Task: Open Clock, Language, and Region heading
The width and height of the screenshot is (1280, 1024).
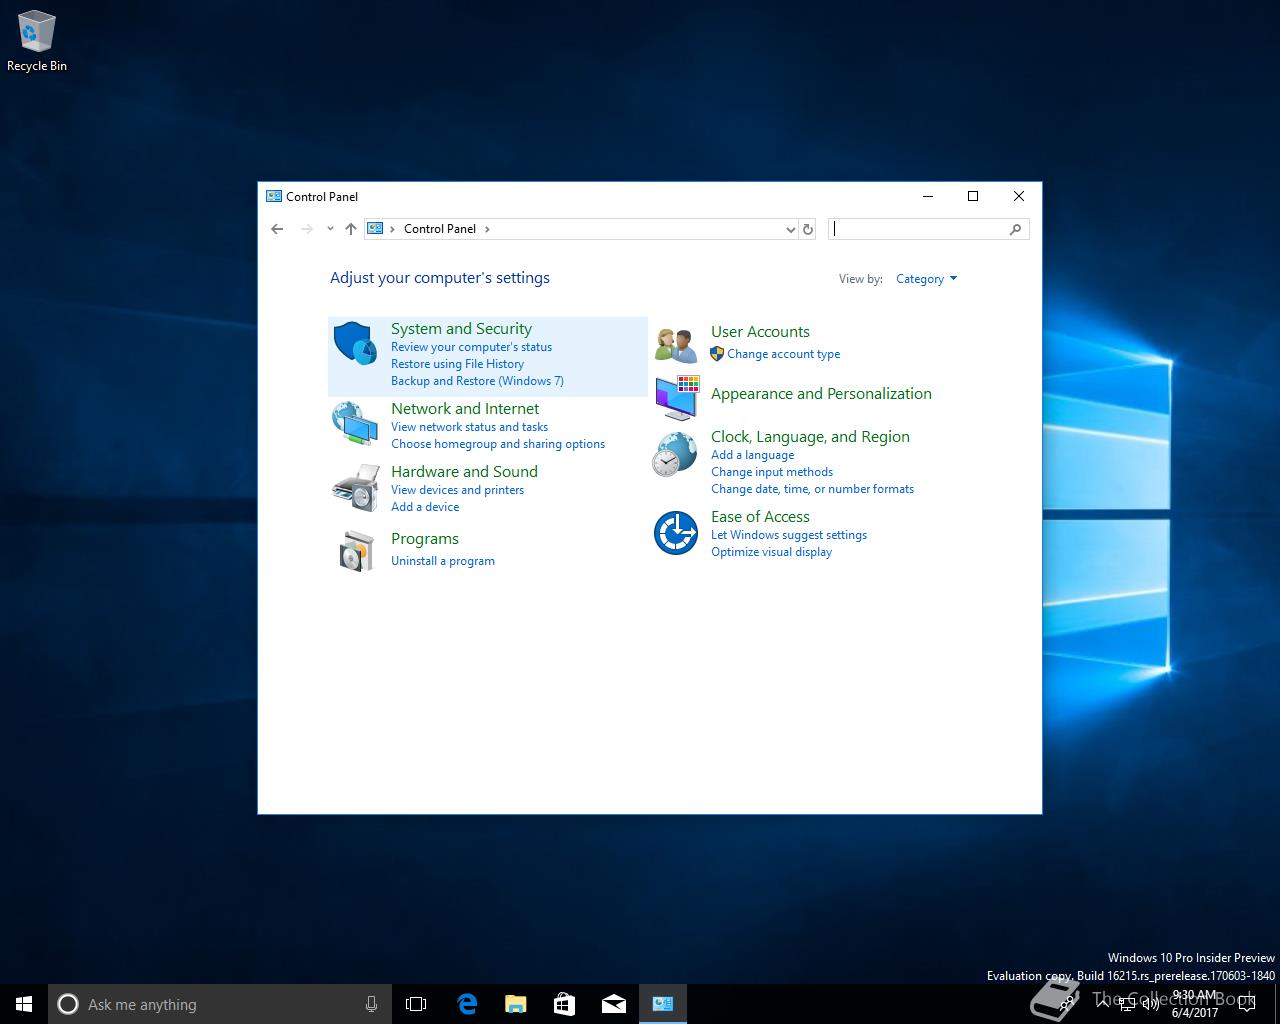Action: coord(810,437)
